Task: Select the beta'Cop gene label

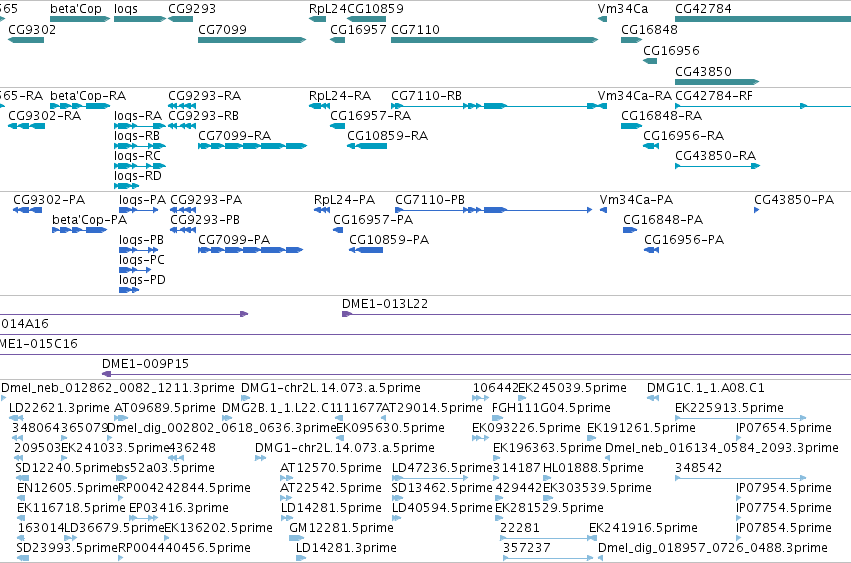Action: pos(75,9)
